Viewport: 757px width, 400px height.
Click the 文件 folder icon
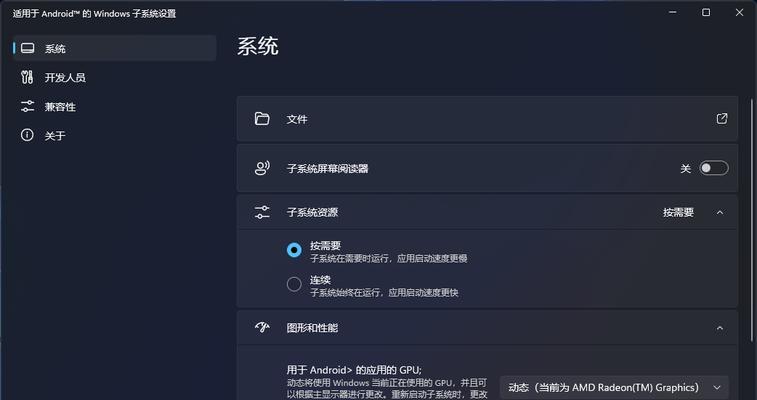[x=262, y=119]
